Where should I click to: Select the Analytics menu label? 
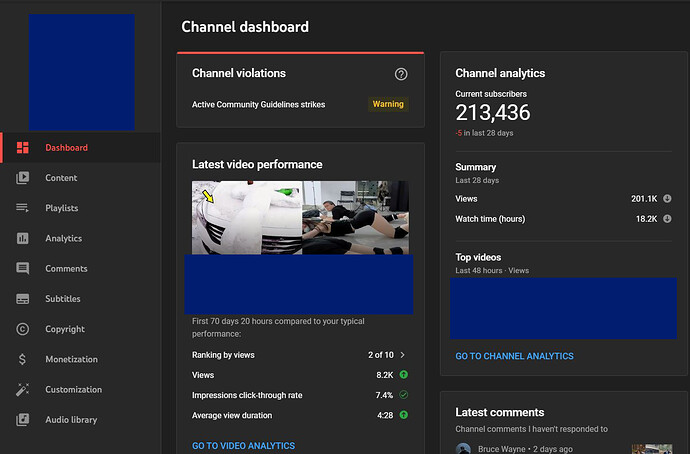[x=63, y=238]
